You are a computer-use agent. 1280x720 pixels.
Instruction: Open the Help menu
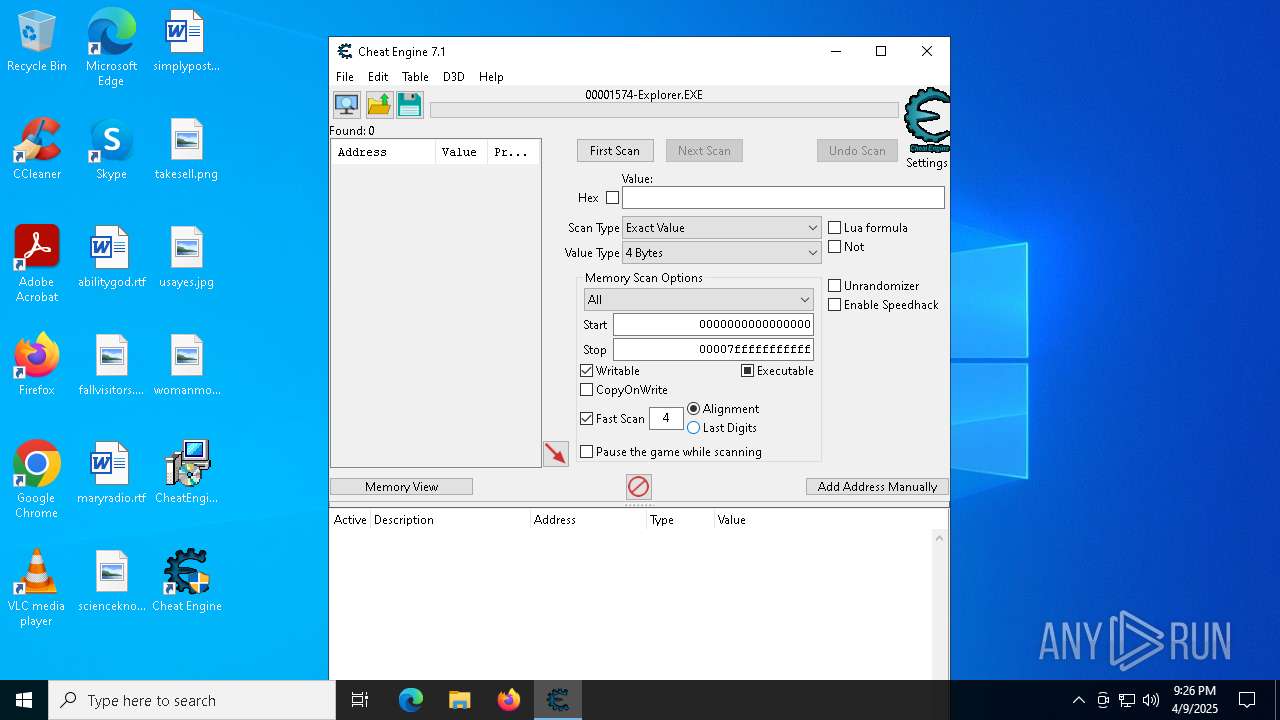(x=491, y=77)
